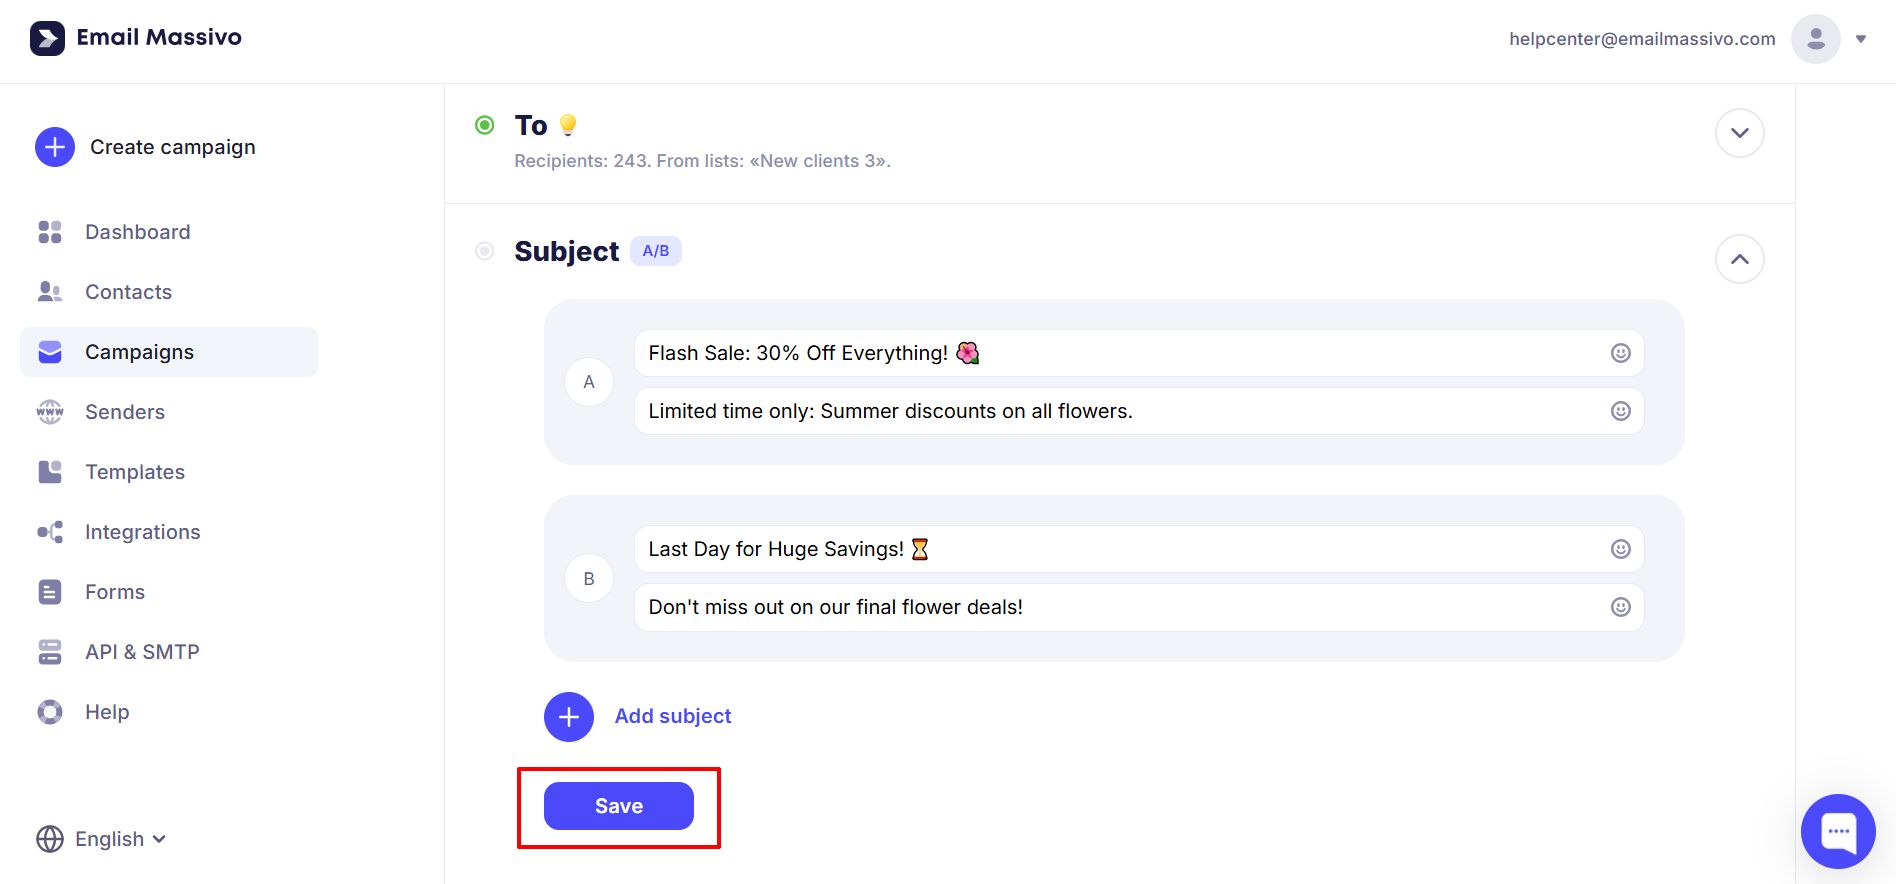Open the Templates menu item
The height and width of the screenshot is (884, 1896).
pos(135,472)
